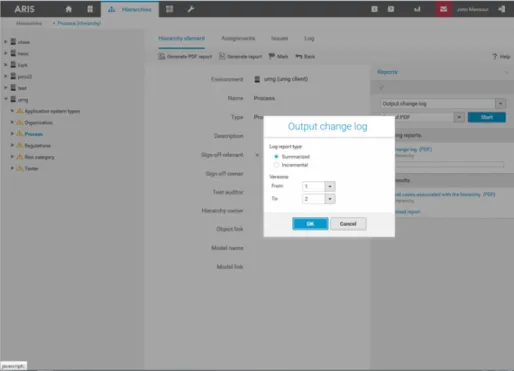This screenshot has height=371, width=514.
Task: Open the change log (PDF) link
Action: coord(413,149)
